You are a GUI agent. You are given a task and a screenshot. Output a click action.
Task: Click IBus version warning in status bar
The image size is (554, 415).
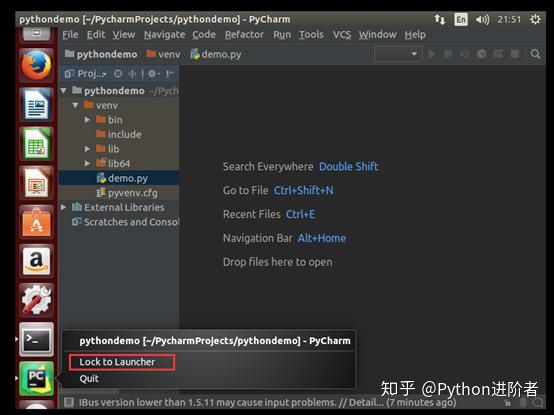point(267,402)
